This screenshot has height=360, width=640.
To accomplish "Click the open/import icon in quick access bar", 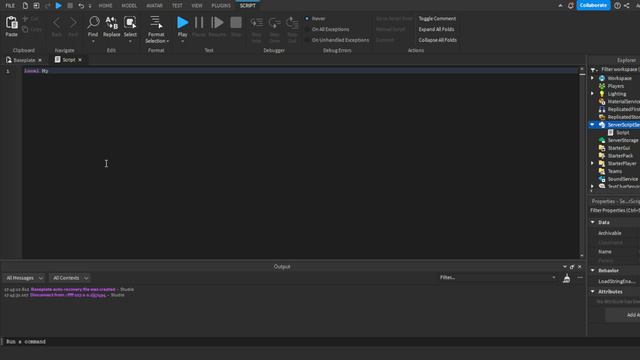I will [36, 5].
